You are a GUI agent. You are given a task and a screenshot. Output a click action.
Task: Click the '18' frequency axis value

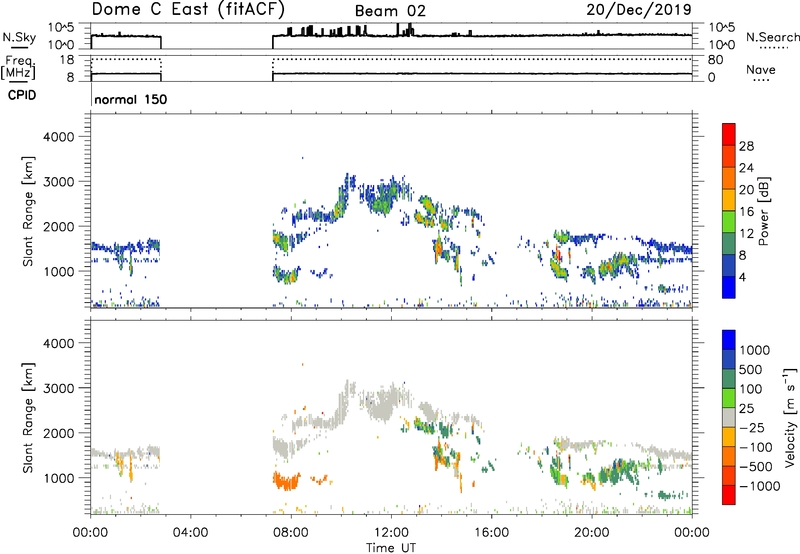[x=67, y=60]
